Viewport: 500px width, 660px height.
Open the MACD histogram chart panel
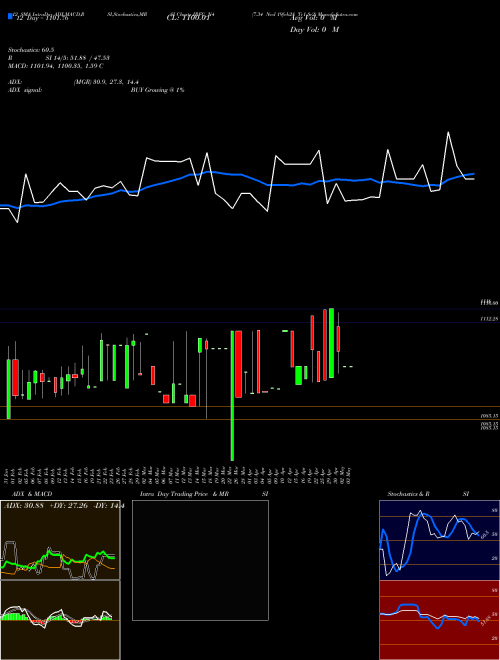point(60,620)
